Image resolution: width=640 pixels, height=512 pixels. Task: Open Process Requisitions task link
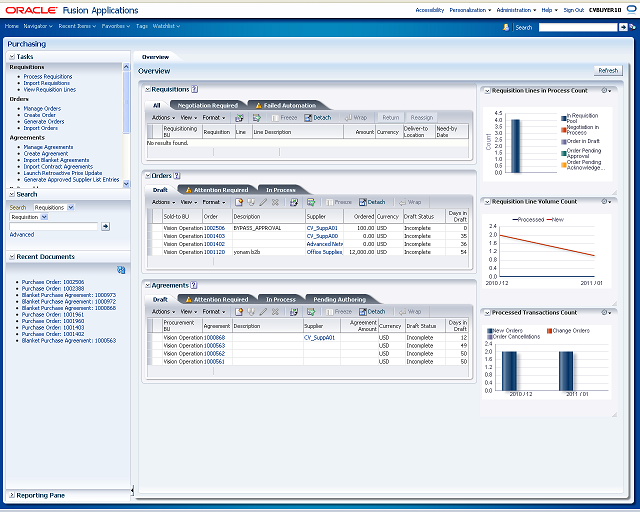(48, 76)
